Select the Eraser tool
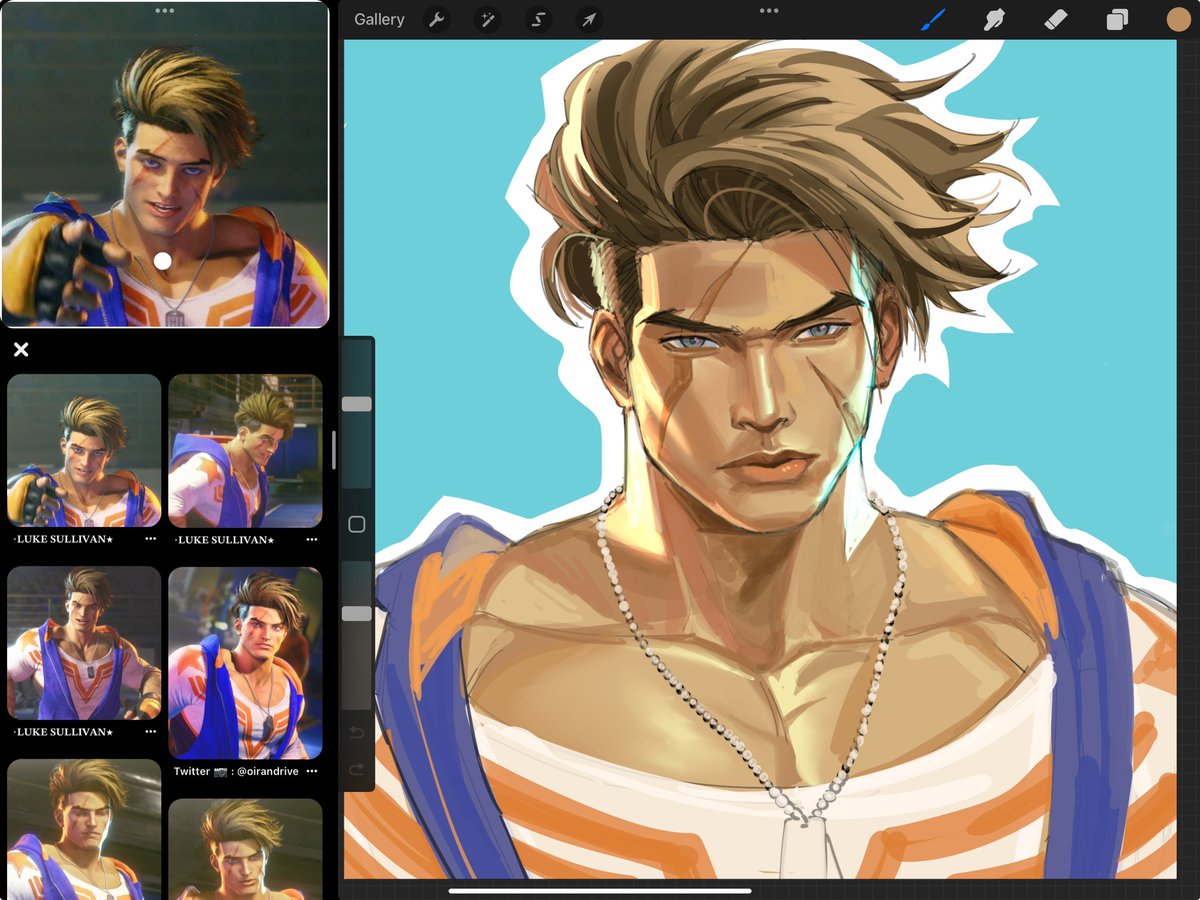This screenshot has height=900, width=1200. pyautogui.click(x=1056, y=19)
